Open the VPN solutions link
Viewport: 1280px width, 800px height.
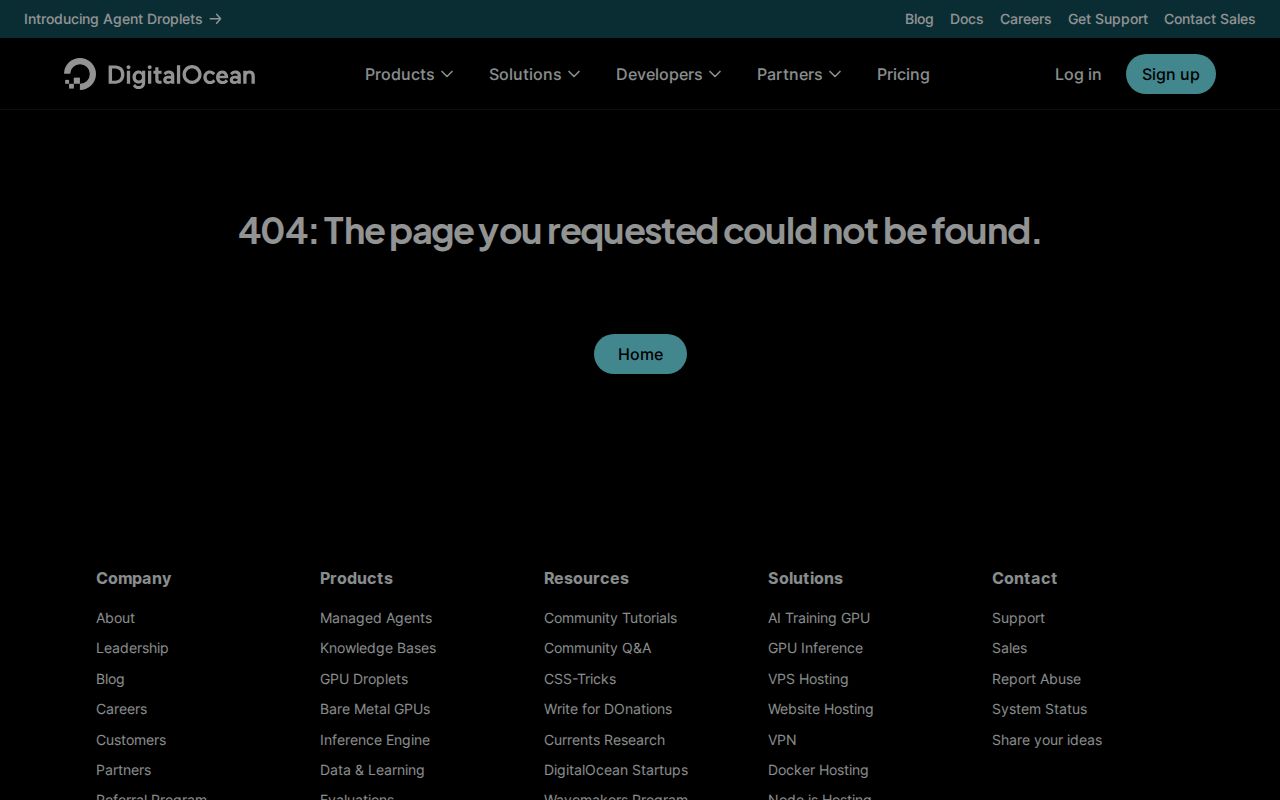point(782,740)
